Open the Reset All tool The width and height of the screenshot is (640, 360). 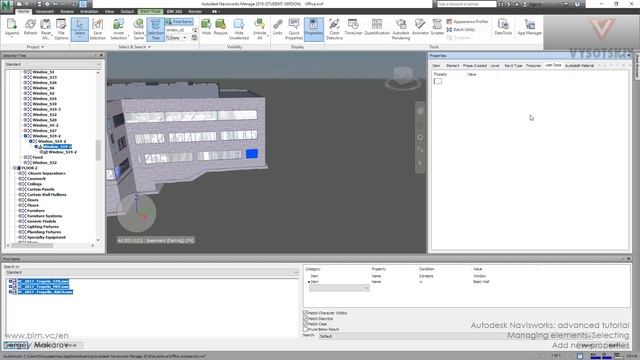(46, 28)
